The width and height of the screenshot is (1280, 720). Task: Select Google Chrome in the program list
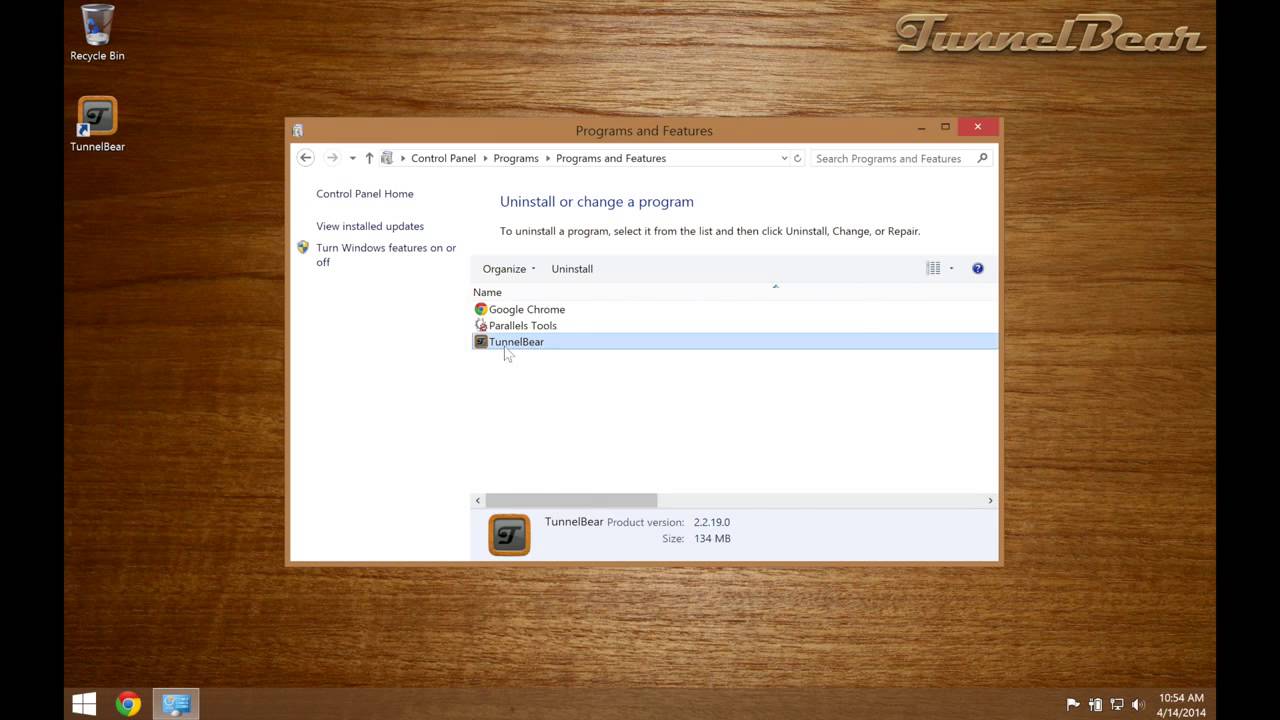(x=527, y=309)
